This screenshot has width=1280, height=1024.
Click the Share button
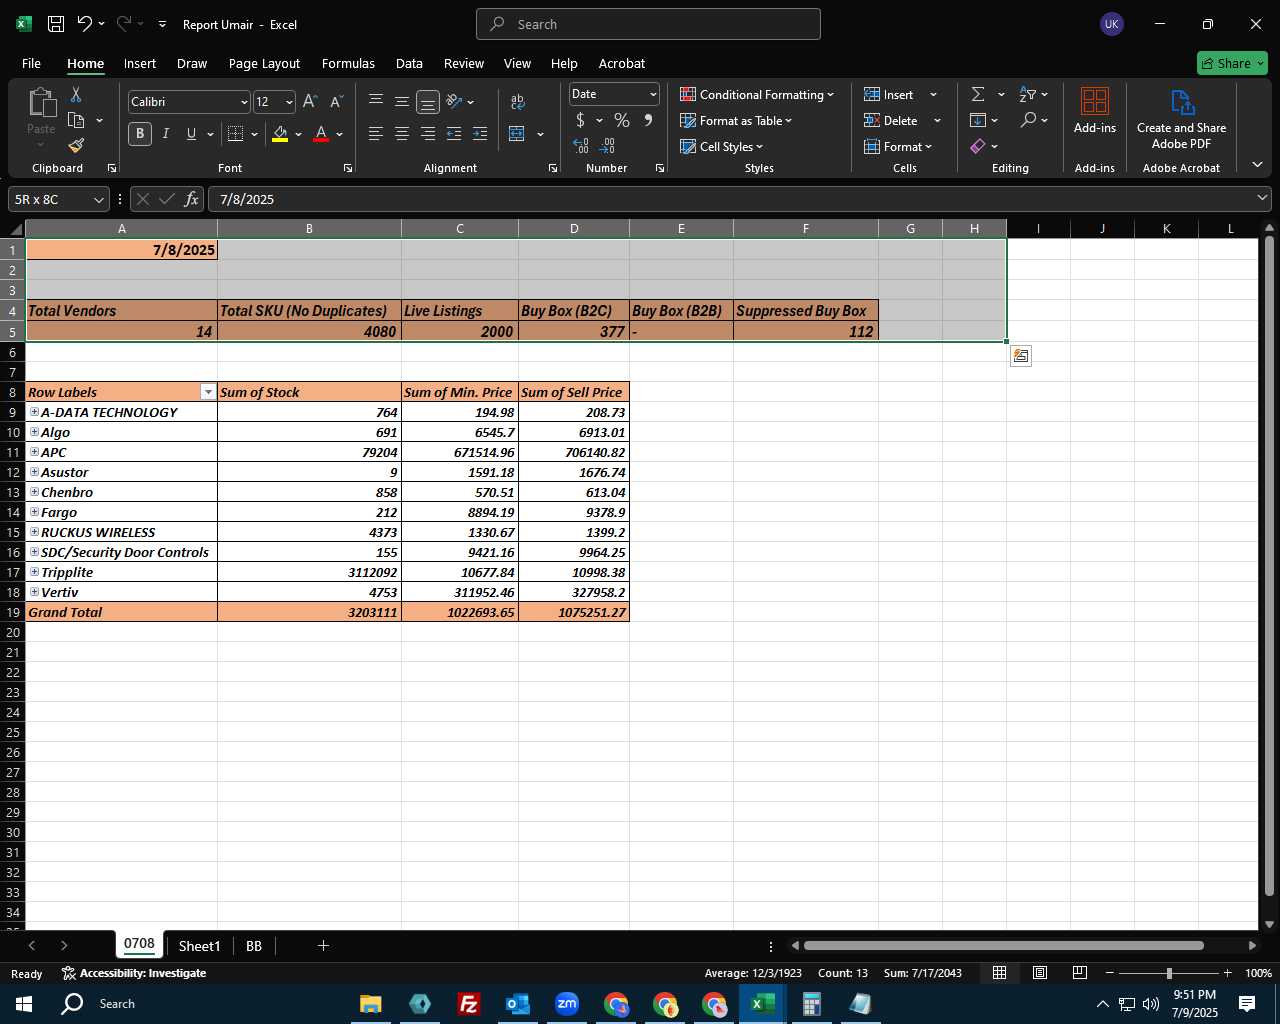point(1232,63)
